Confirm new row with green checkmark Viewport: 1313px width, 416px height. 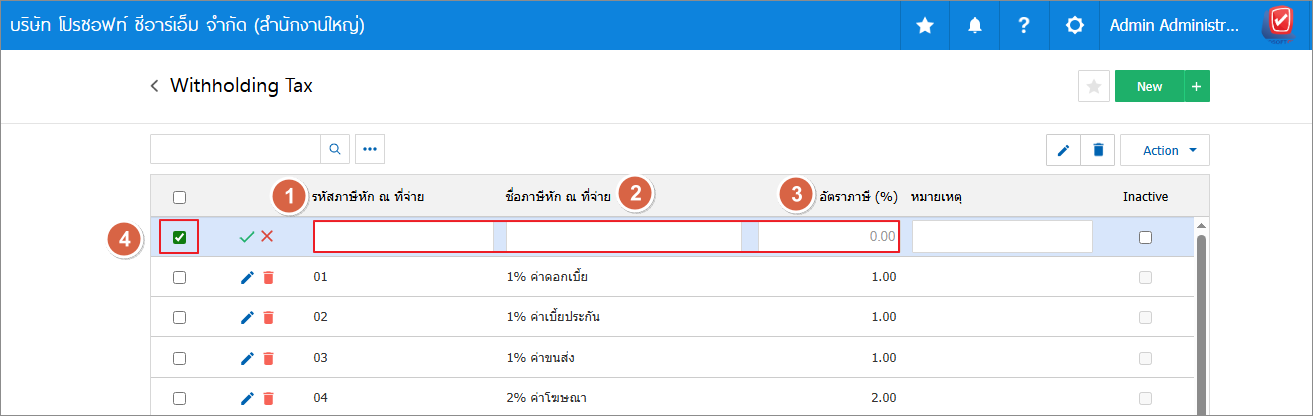tap(247, 237)
